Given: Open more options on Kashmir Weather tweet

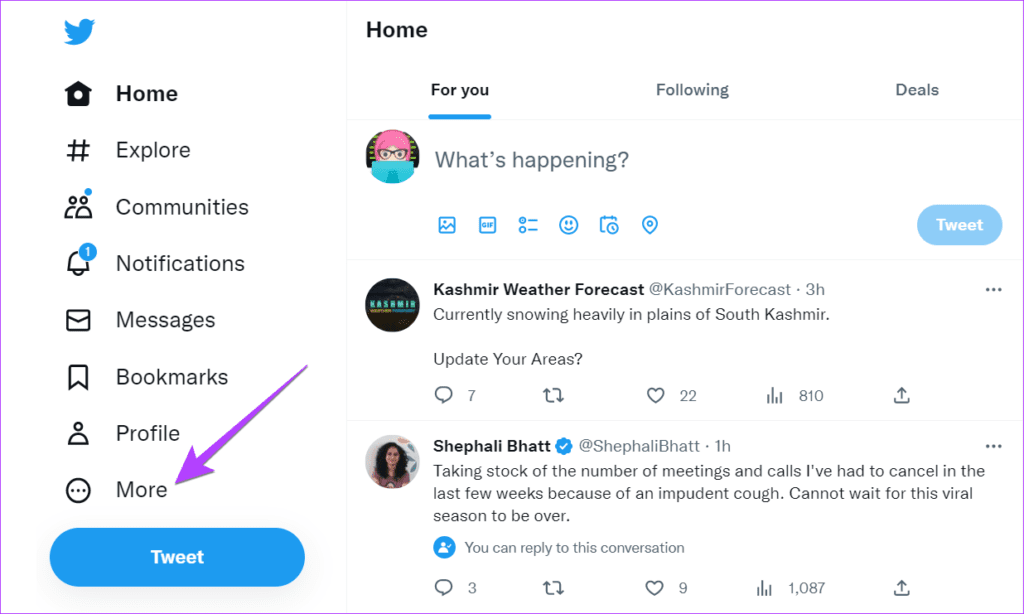Looking at the screenshot, I should click(x=993, y=289).
